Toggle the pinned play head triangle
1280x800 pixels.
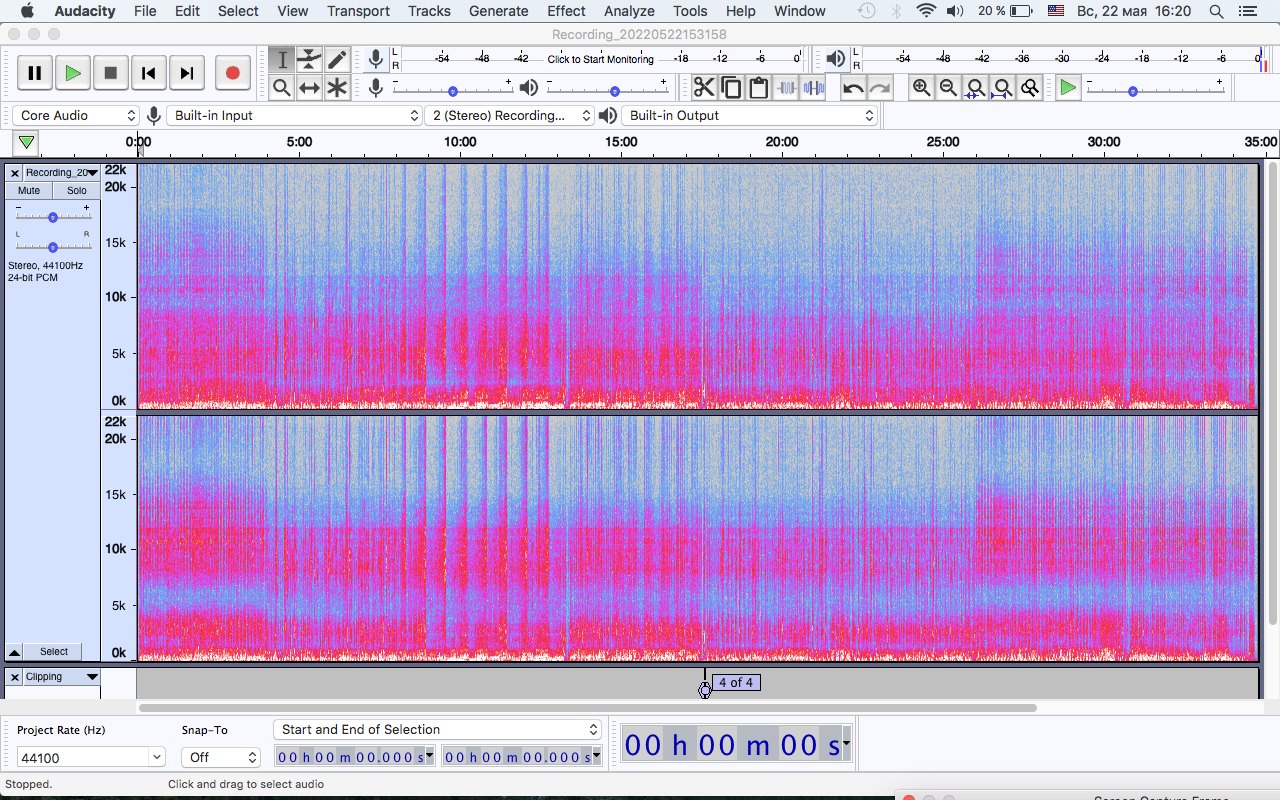[x=27, y=143]
